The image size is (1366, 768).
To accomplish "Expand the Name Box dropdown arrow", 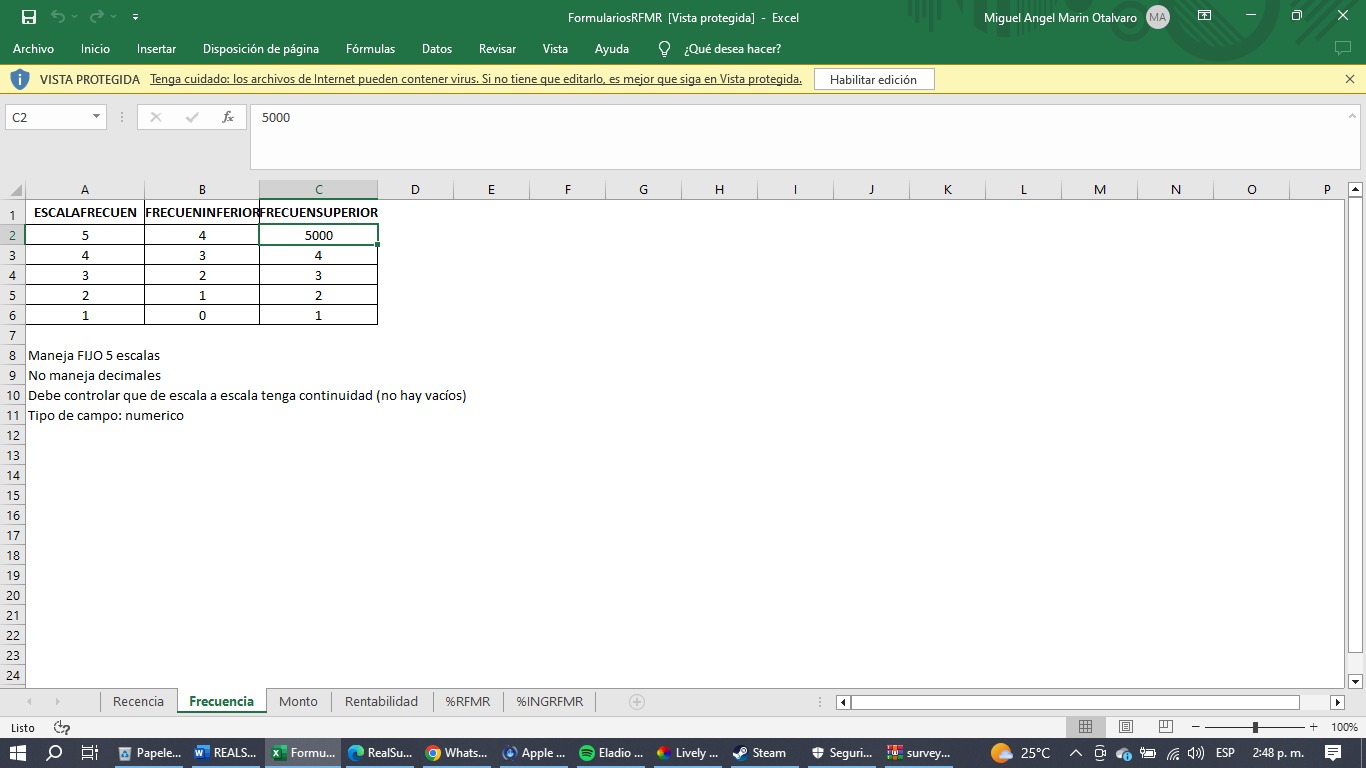I will click(96, 117).
